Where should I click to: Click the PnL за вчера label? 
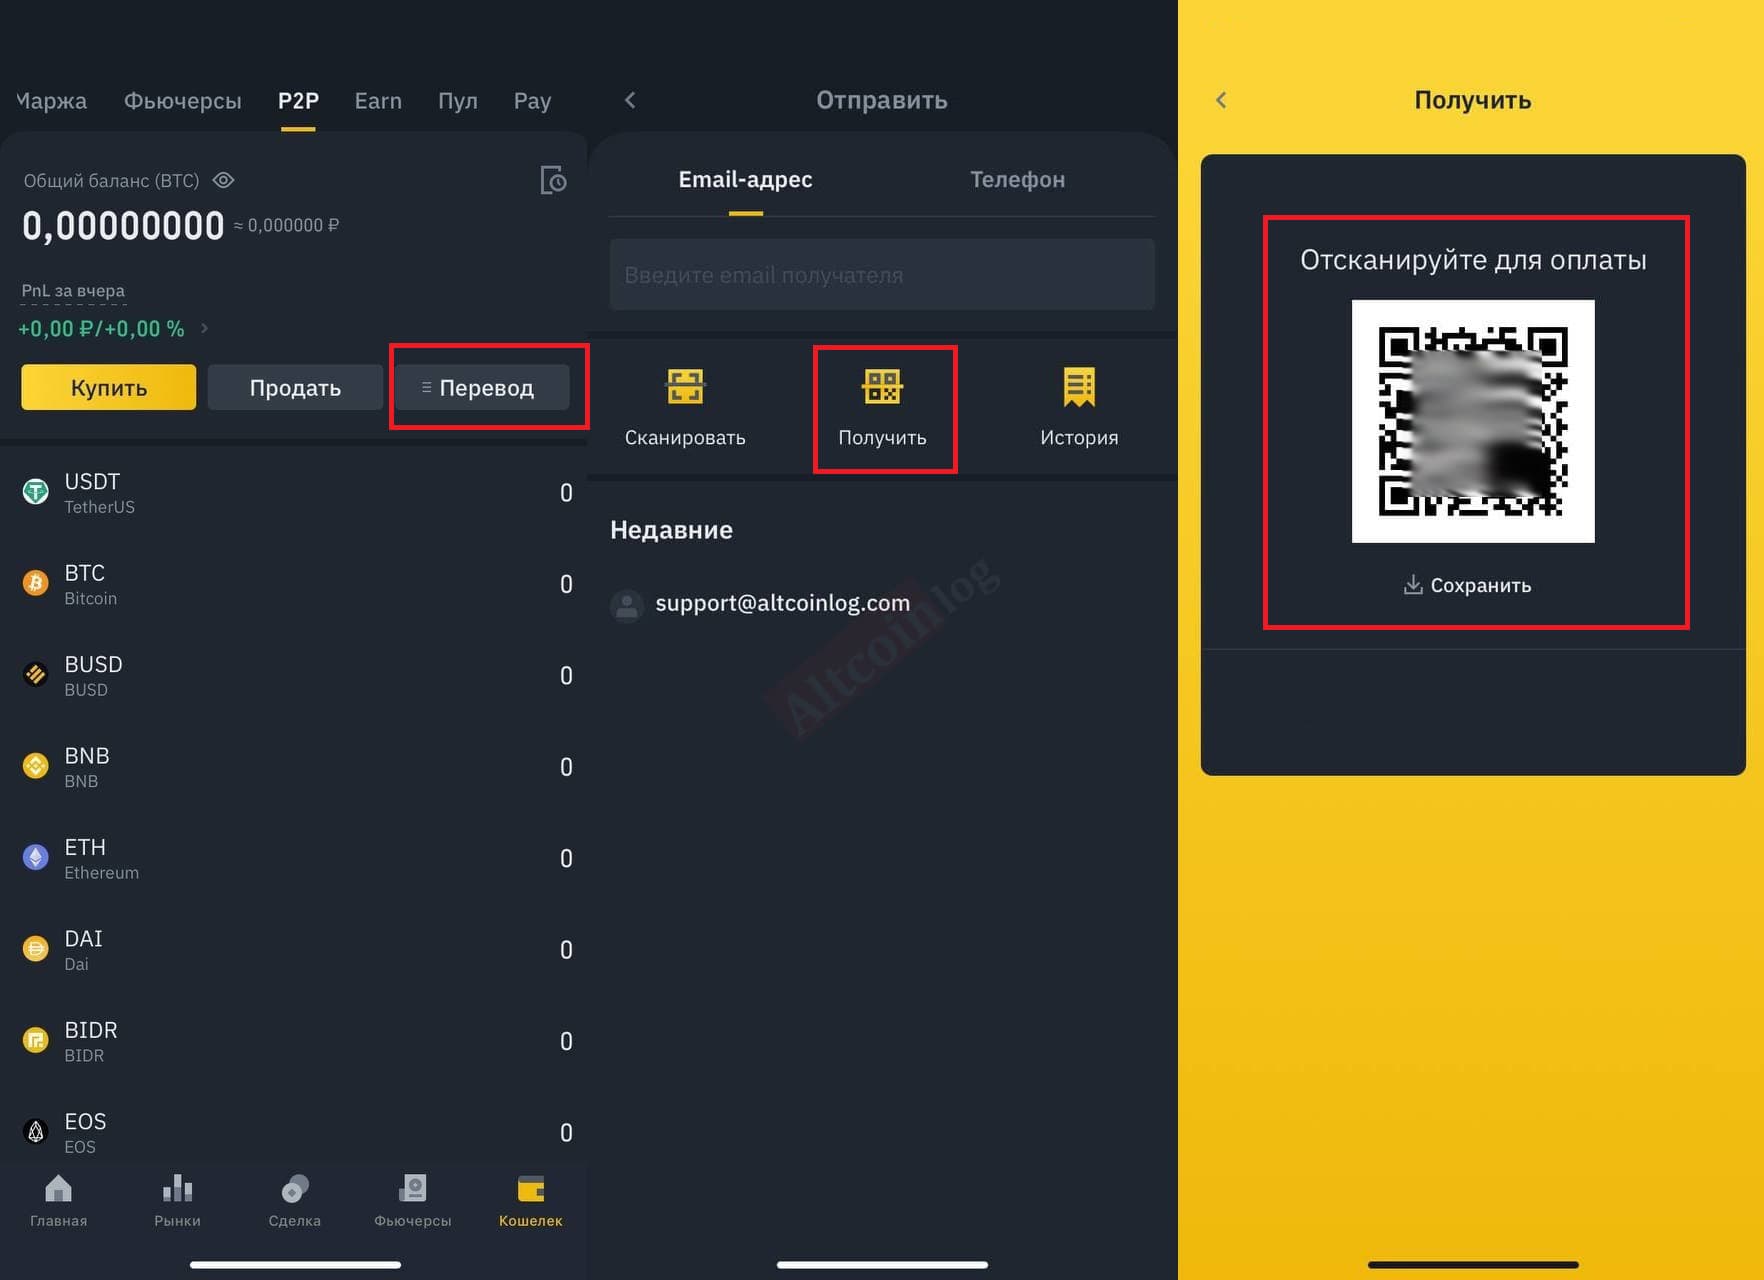[73, 291]
